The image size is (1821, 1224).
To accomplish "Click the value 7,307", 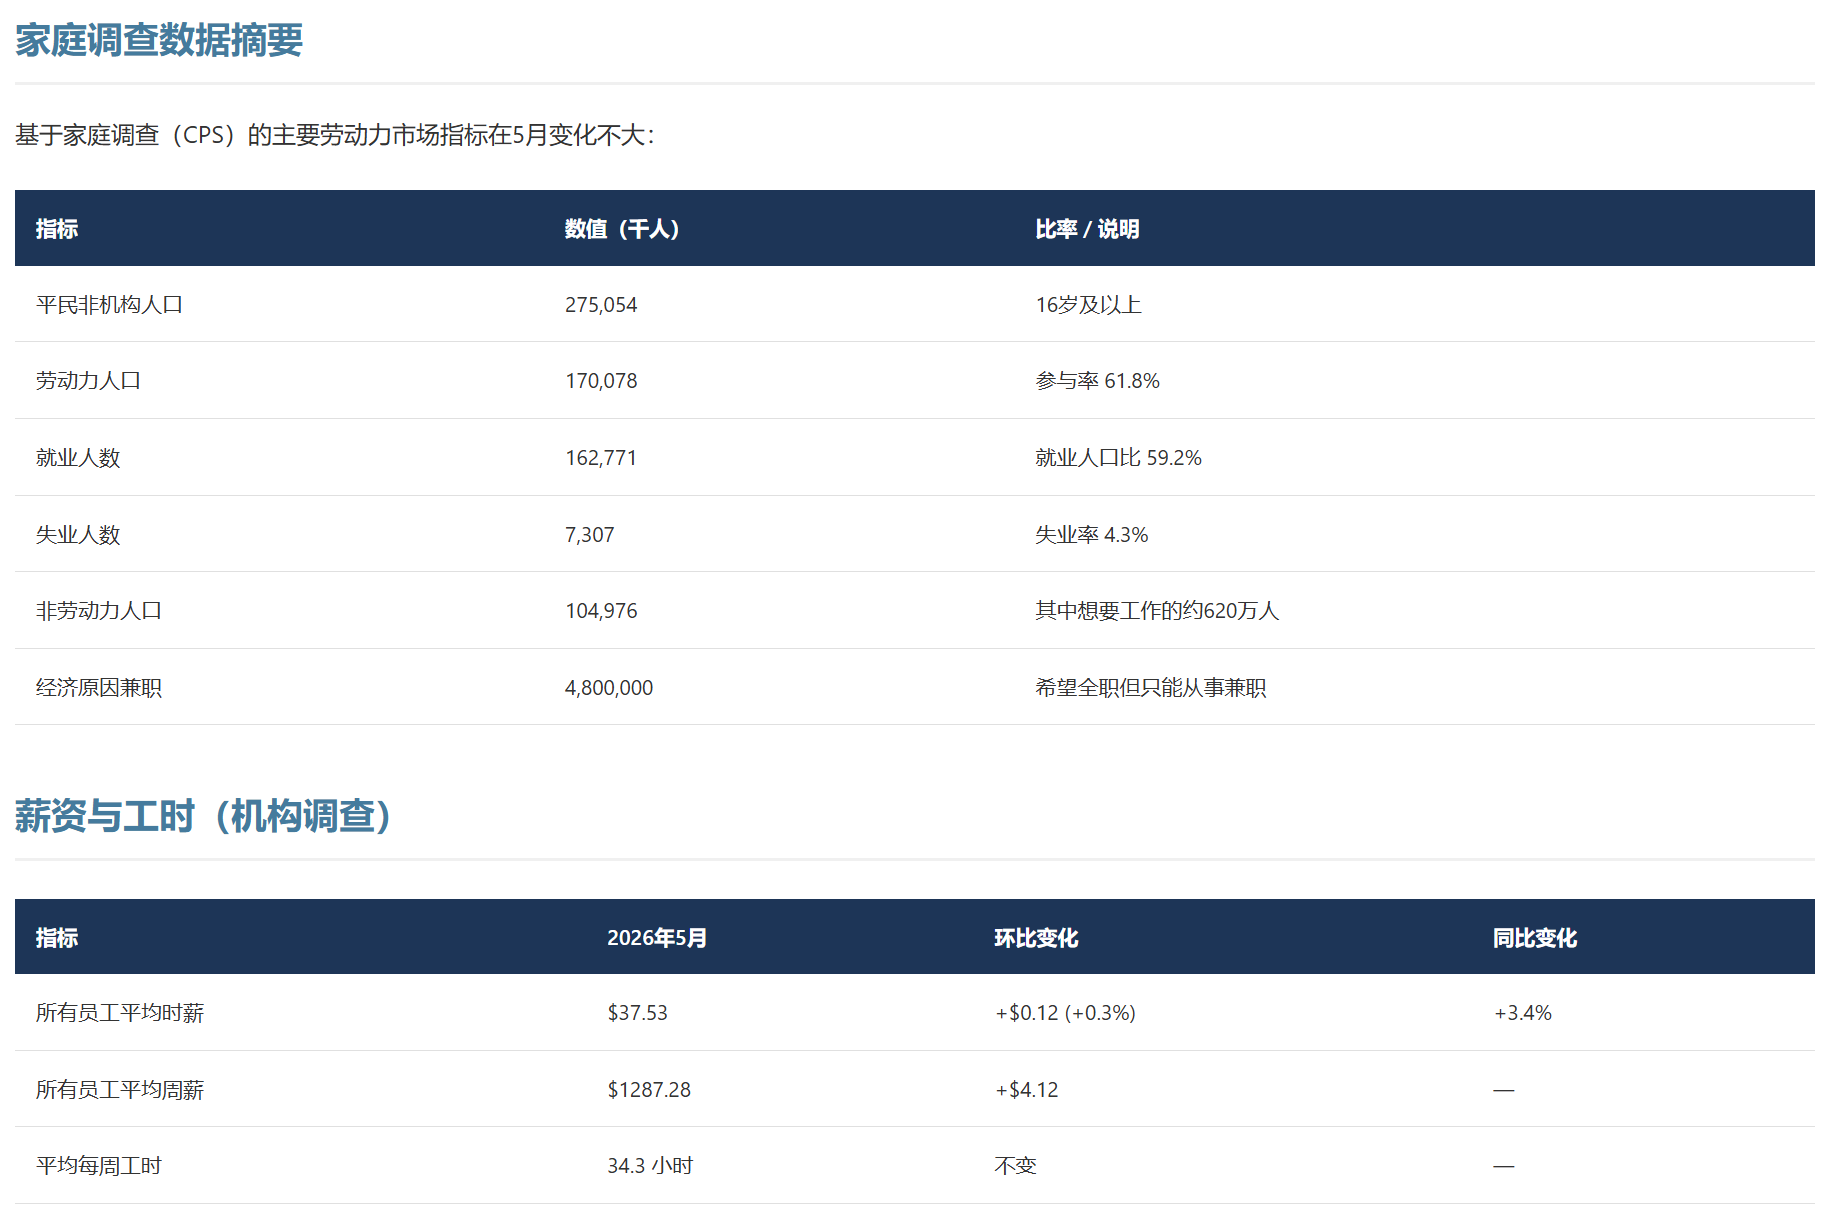I will click(590, 535).
